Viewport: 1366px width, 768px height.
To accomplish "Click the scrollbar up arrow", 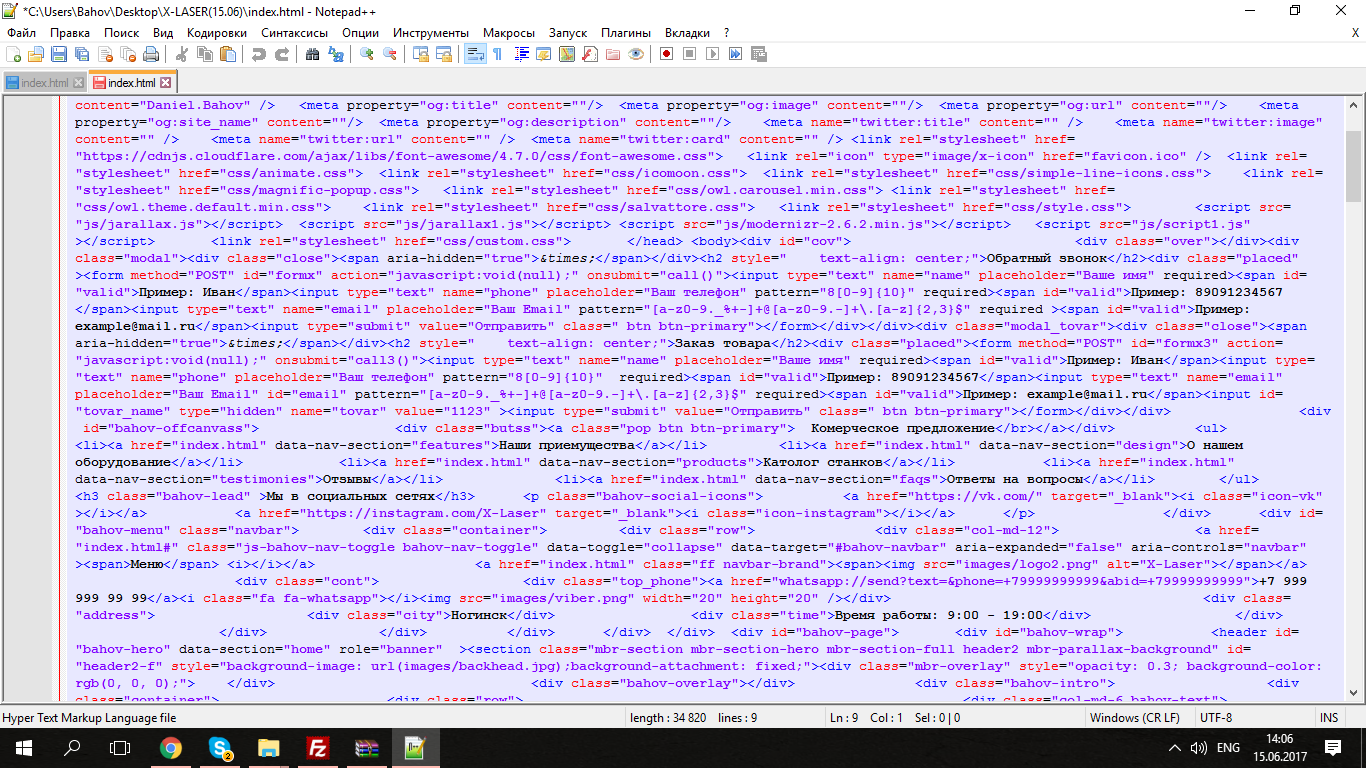I will (1354, 106).
